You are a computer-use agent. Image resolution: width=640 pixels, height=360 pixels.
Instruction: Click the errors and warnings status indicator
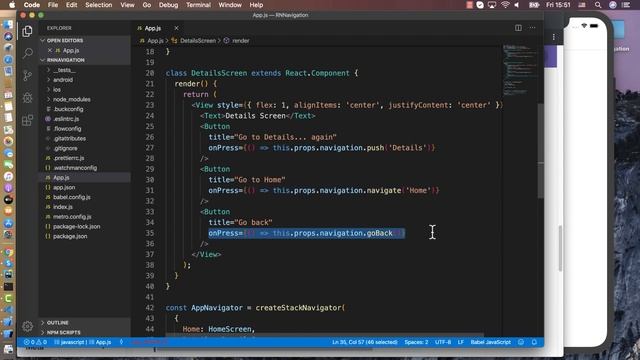(x=35, y=342)
